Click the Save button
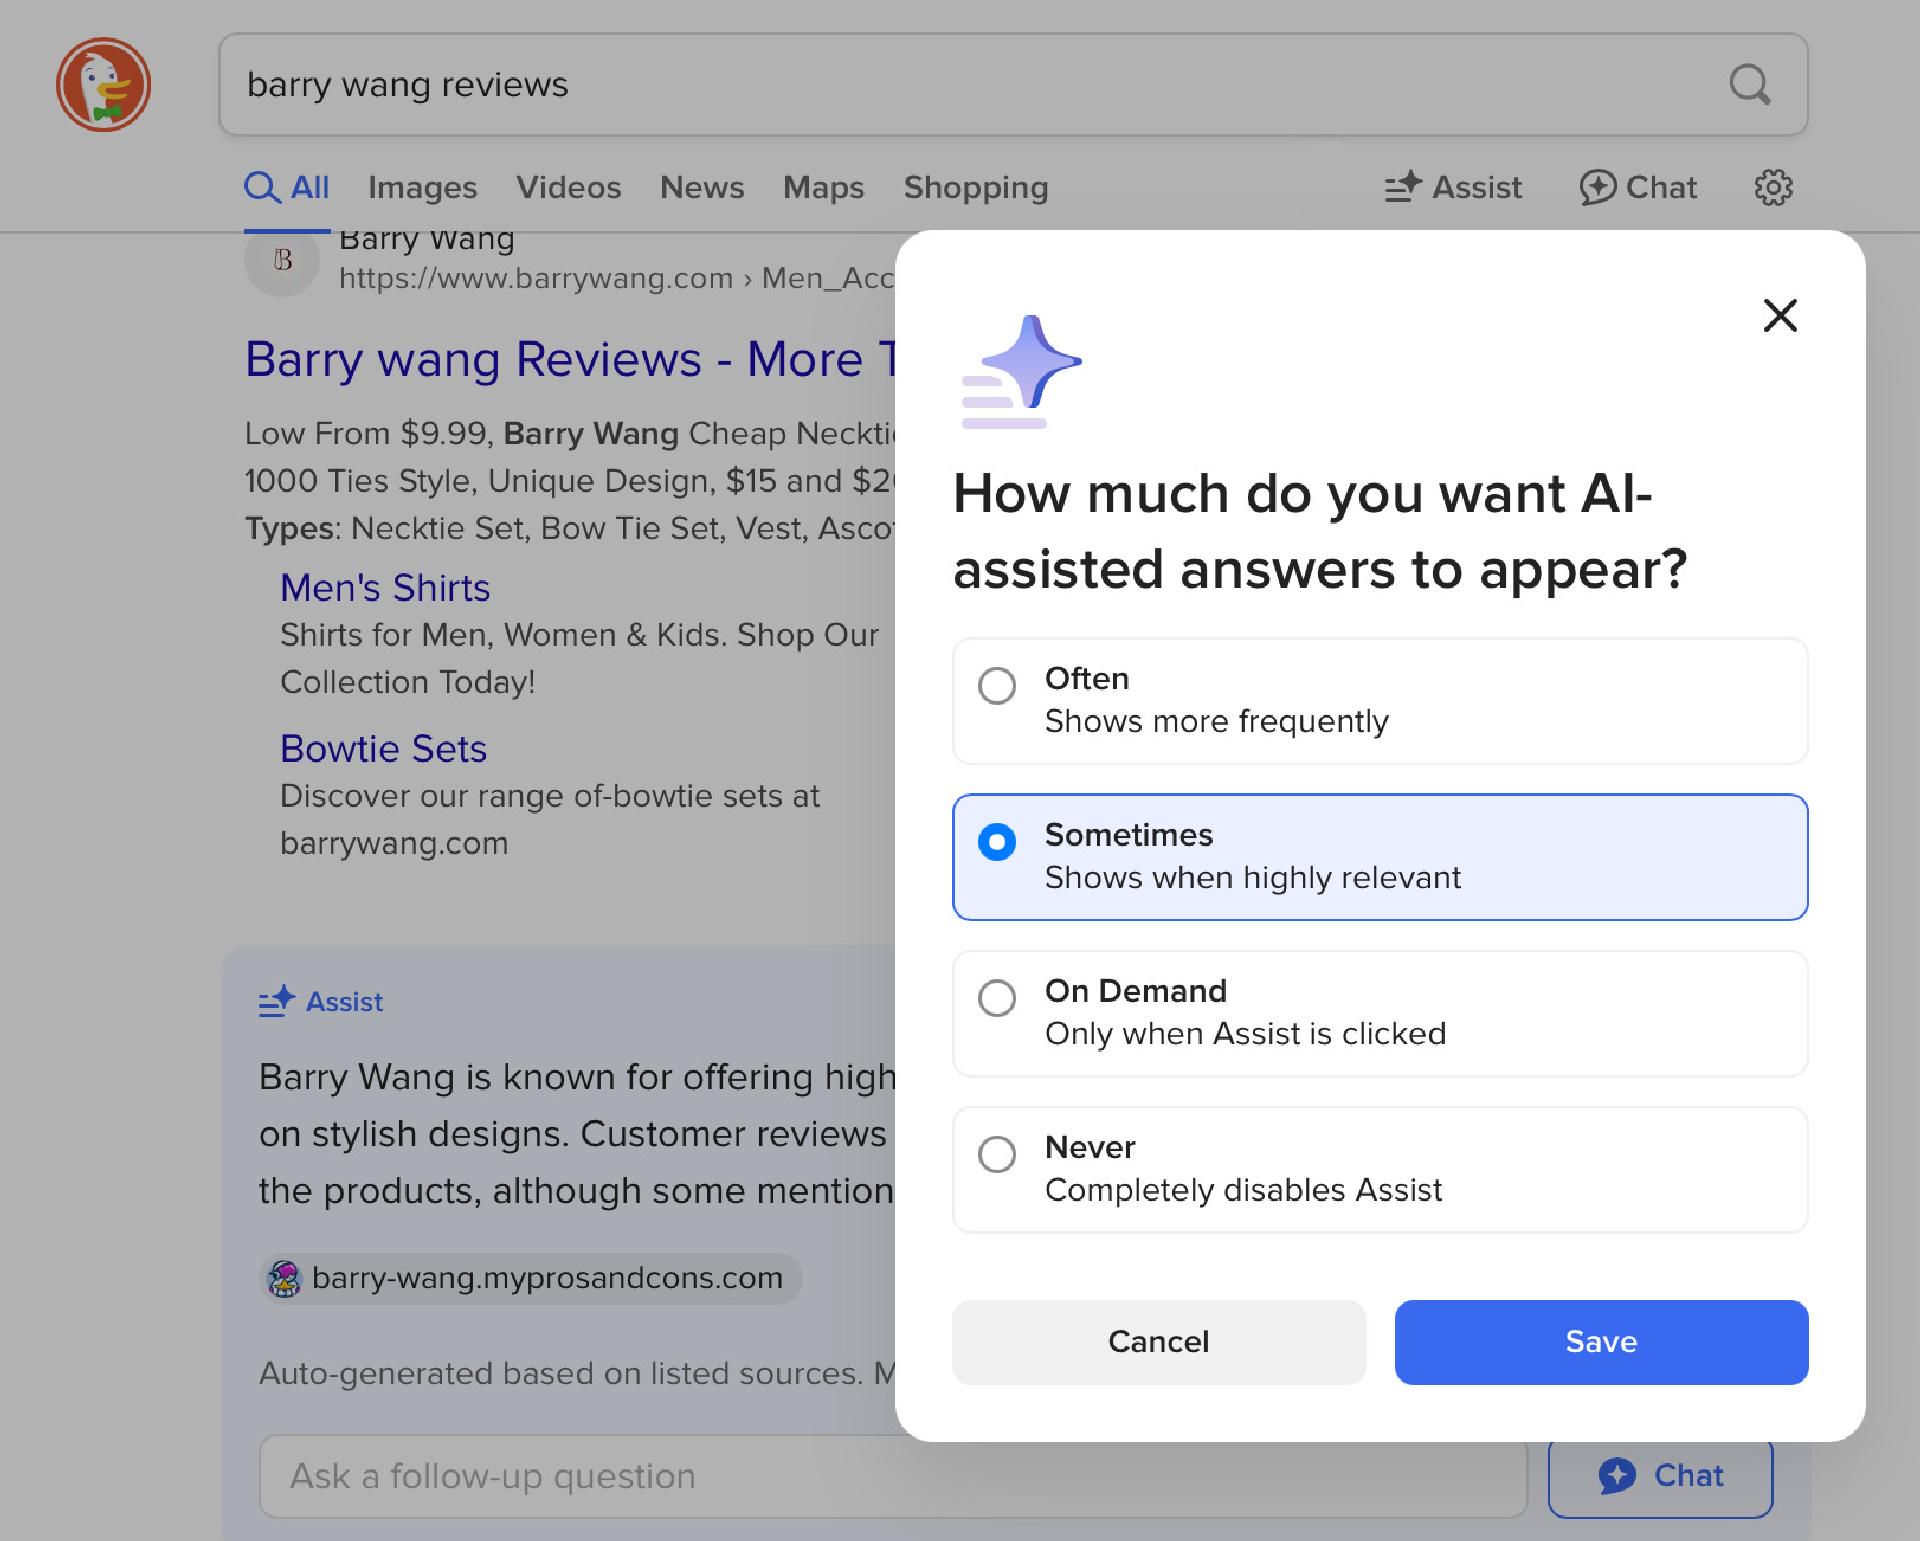Viewport: 1920px width, 1541px height. point(1601,1342)
